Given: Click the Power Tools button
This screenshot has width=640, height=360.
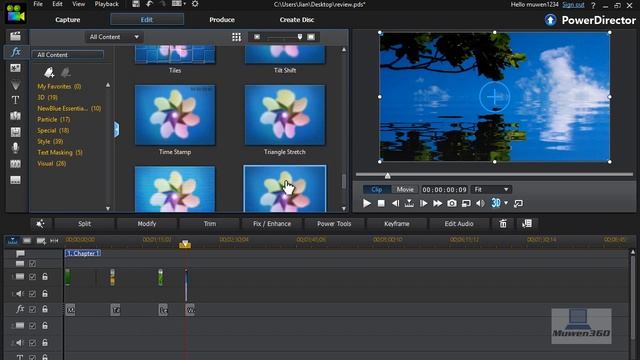Looking at the screenshot, I should click(334, 224).
